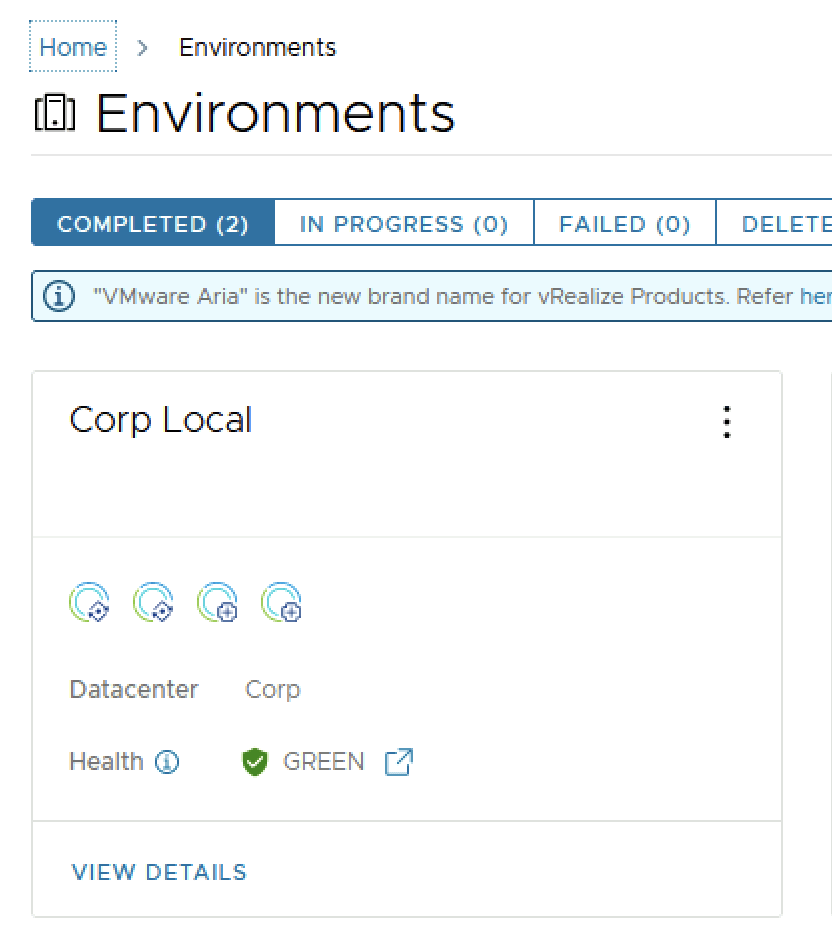Click the first product icon in Corp Local
This screenshot has width=832, height=934.
click(90, 602)
